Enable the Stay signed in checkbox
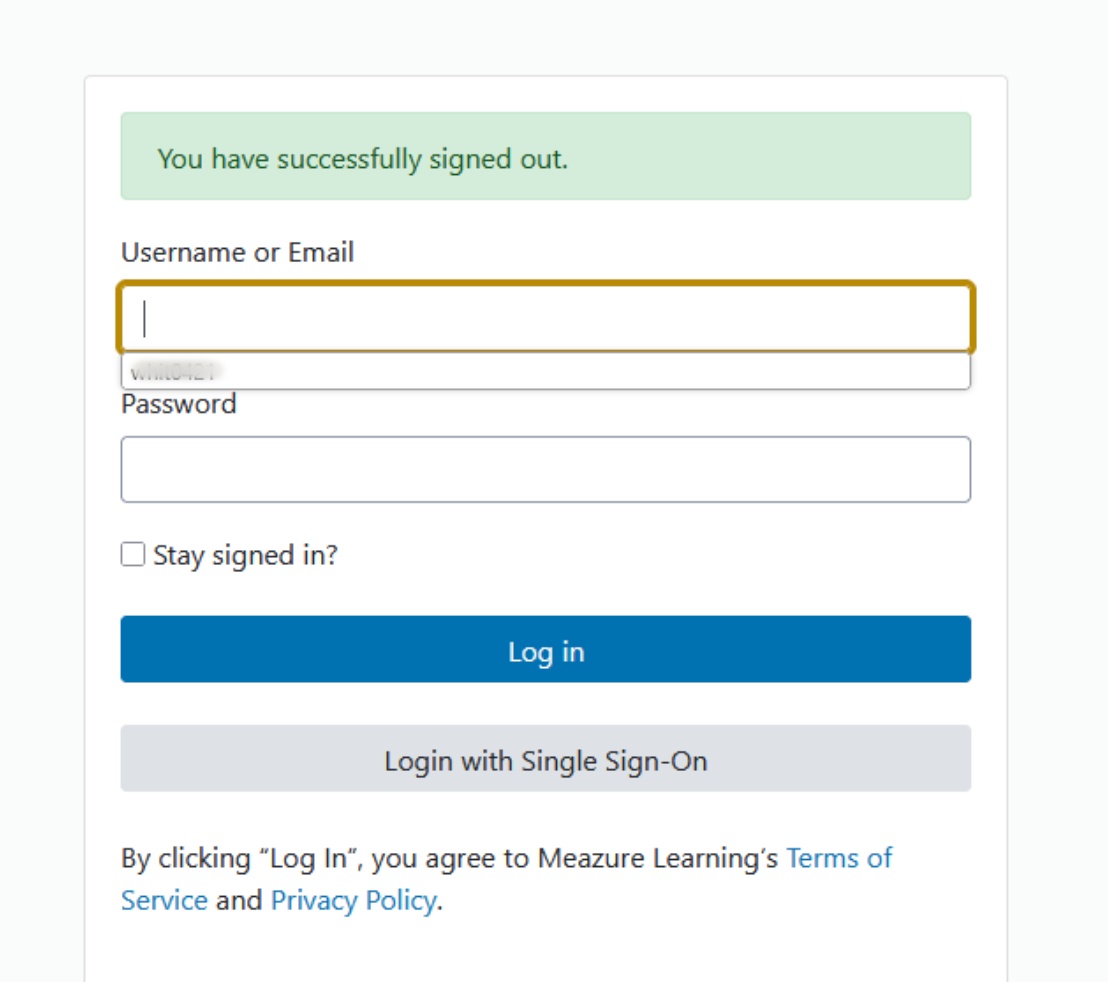Viewport: 1108px width, 982px height. 133,555
